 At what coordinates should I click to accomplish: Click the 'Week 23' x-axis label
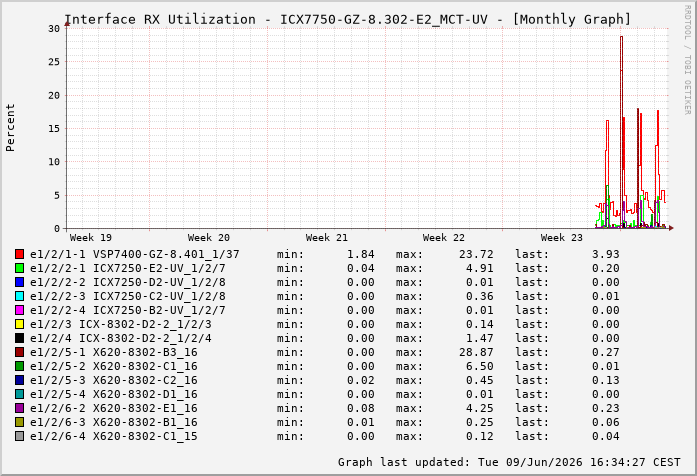561,238
